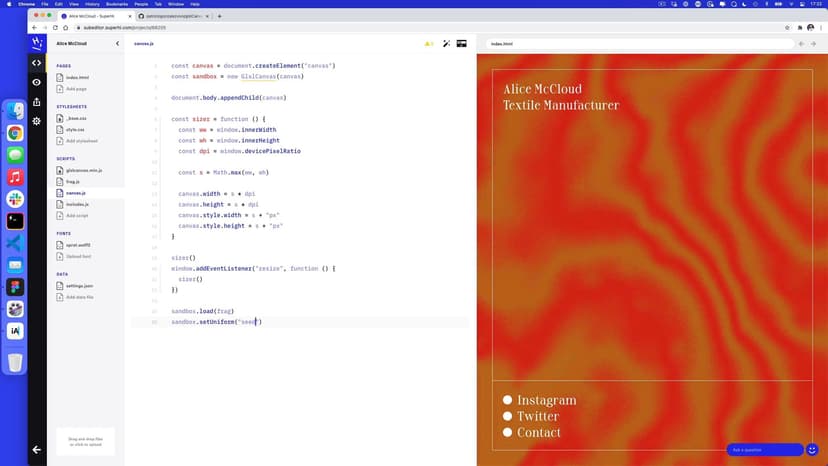Collapse the file panel with chevron
828x466 pixels.
(x=117, y=44)
